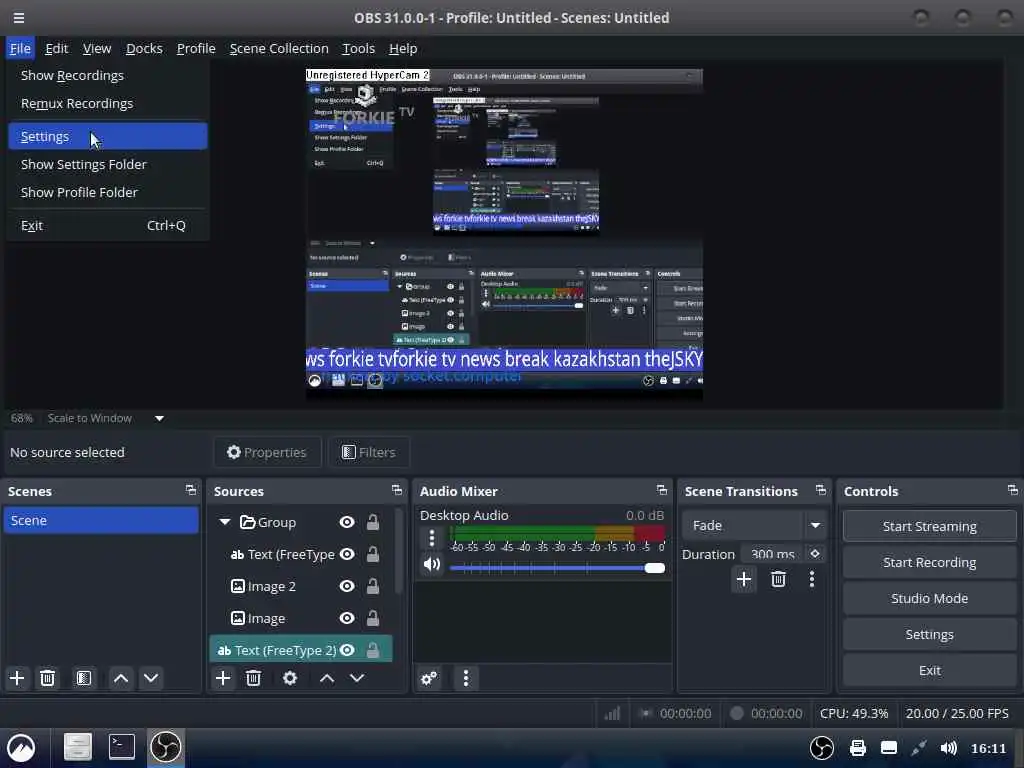Viewport: 1024px width, 768px height.
Task: Click Exit button in Controls dock
Action: point(929,670)
